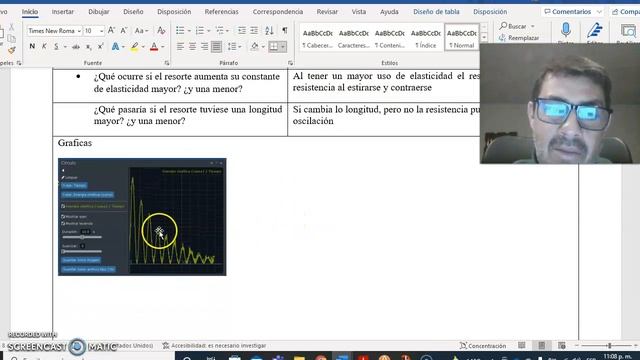Open the Revisar tab
Image resolution: width=640 pixels, height=360 pixels.
pos(327,12)
